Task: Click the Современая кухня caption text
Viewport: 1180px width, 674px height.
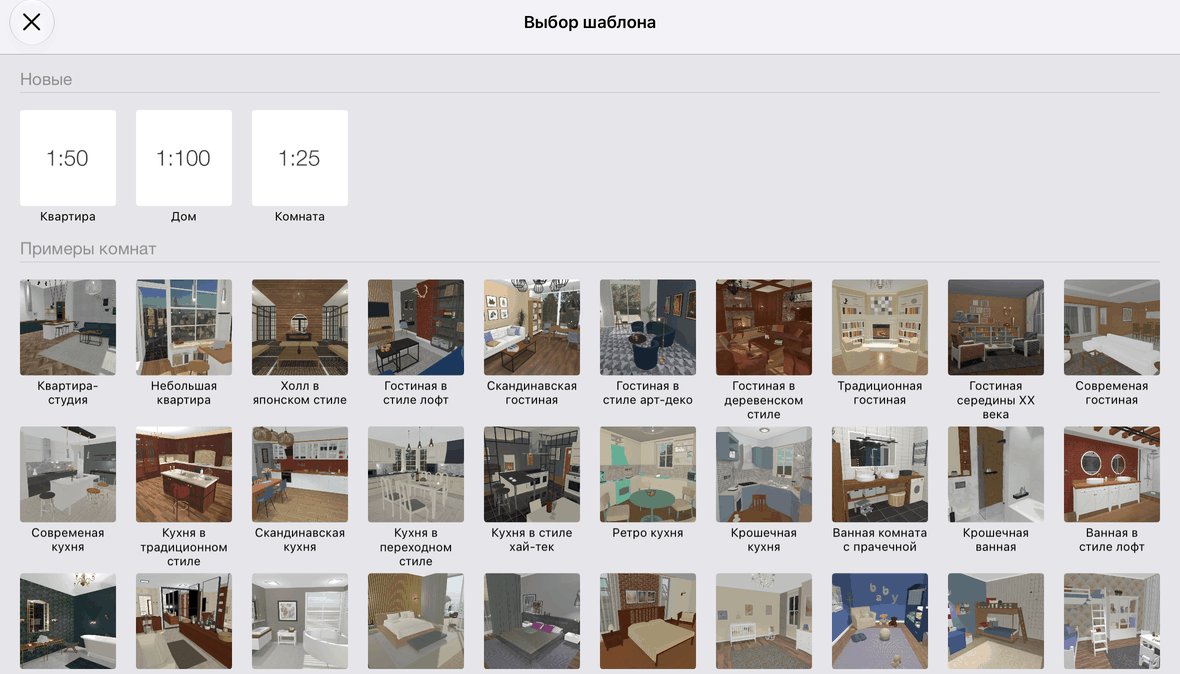Action: click(x=68, y=539)
